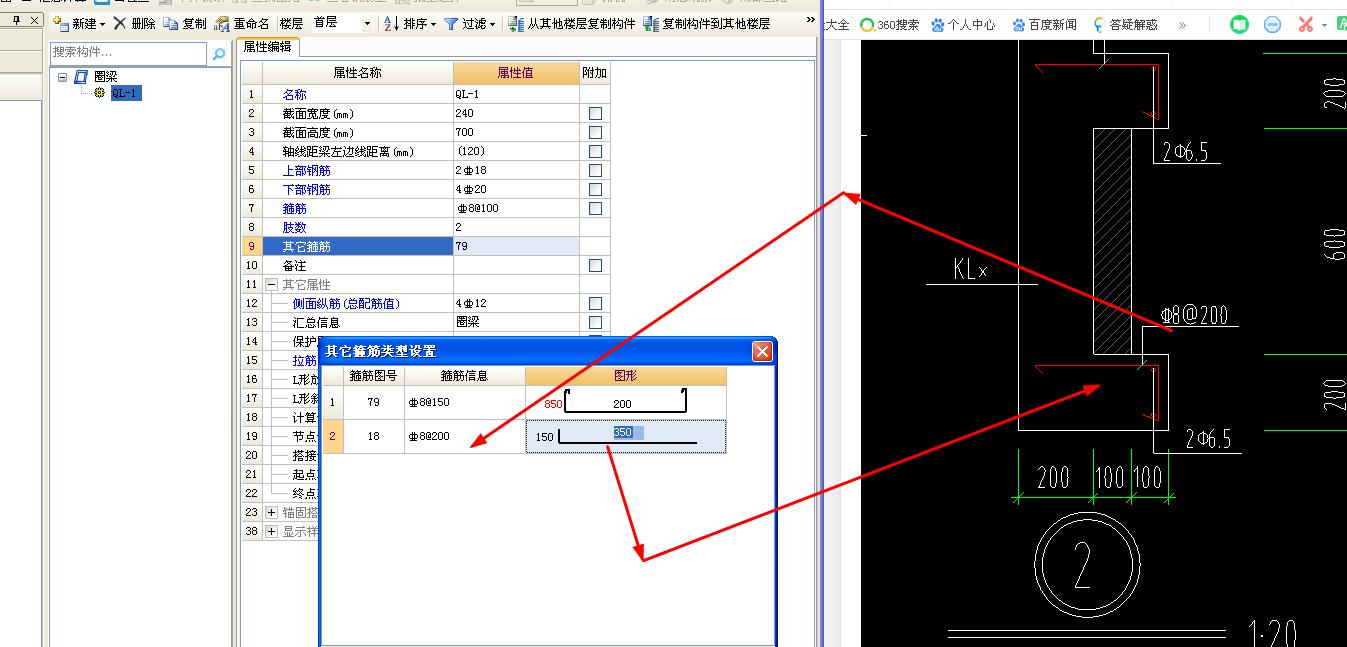
Task: Collapse the 其它属性 section
Action: [x=272, y=285]
